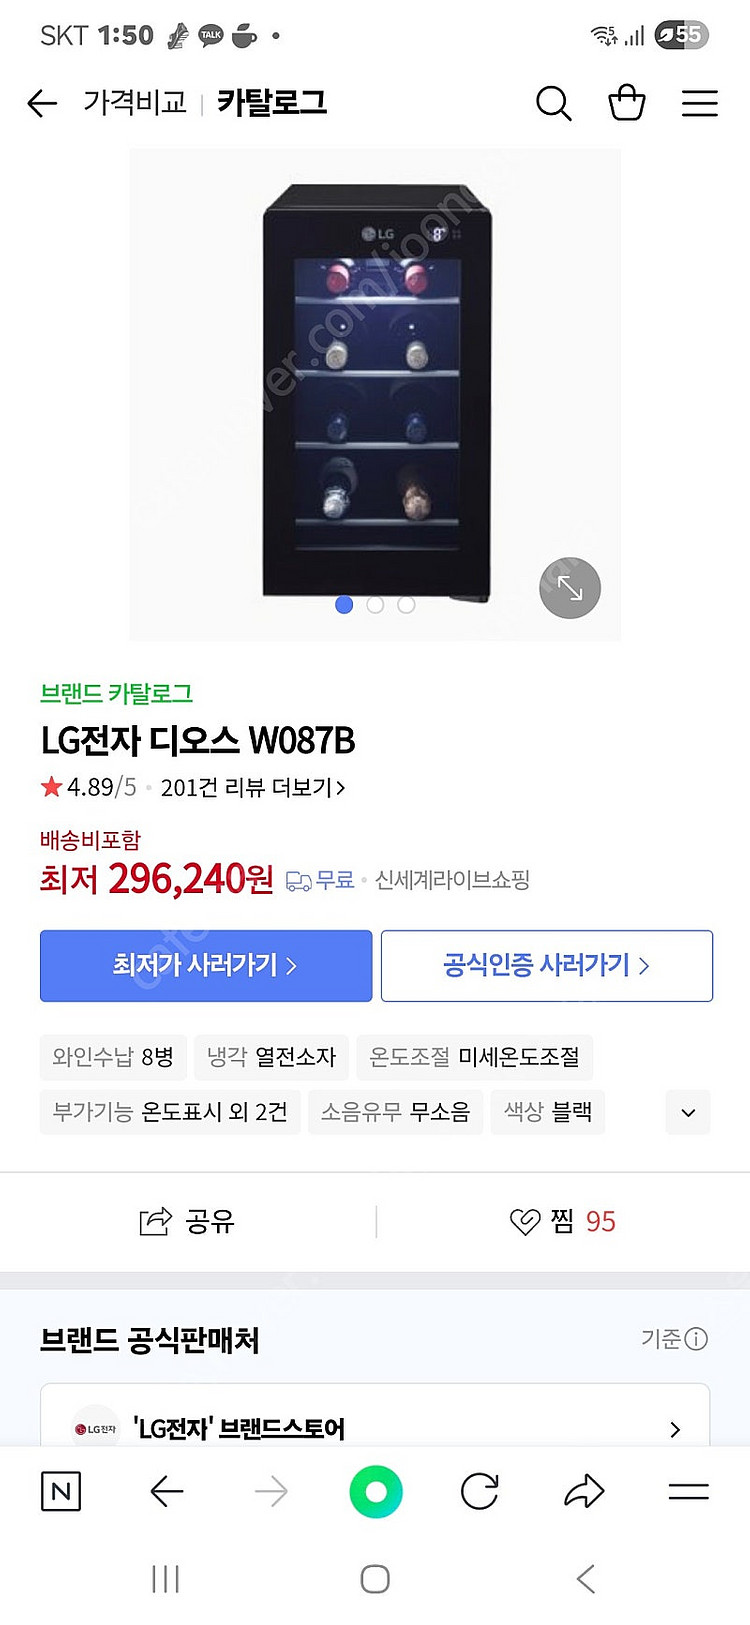Tap the 공유 share button
Viewport: 750px width, 1625px height.
click(x=187, y=1221)
